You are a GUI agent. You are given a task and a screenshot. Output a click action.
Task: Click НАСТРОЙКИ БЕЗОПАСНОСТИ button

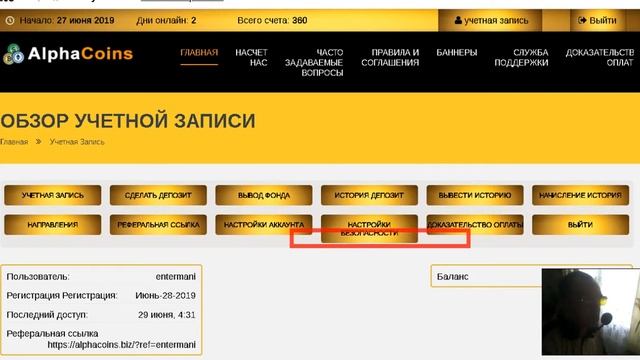[369, 229]
